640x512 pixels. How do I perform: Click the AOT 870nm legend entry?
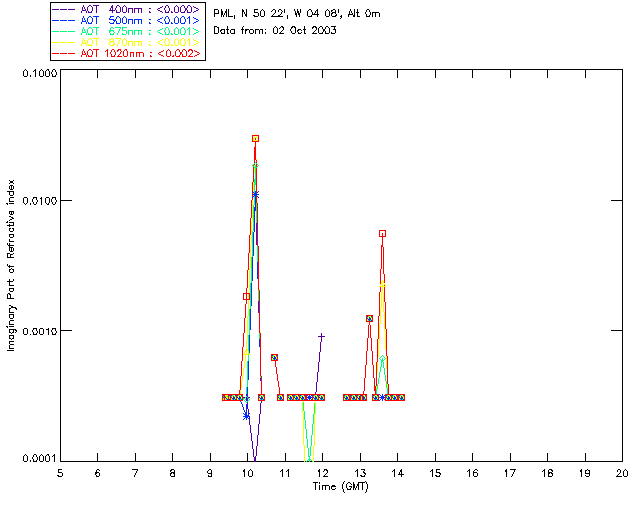[x=126, y=42]
